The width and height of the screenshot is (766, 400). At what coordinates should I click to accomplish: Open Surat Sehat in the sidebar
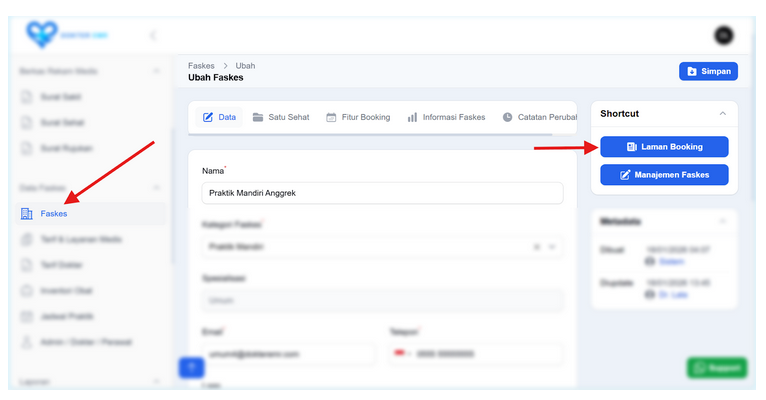[x=90, y=123]
